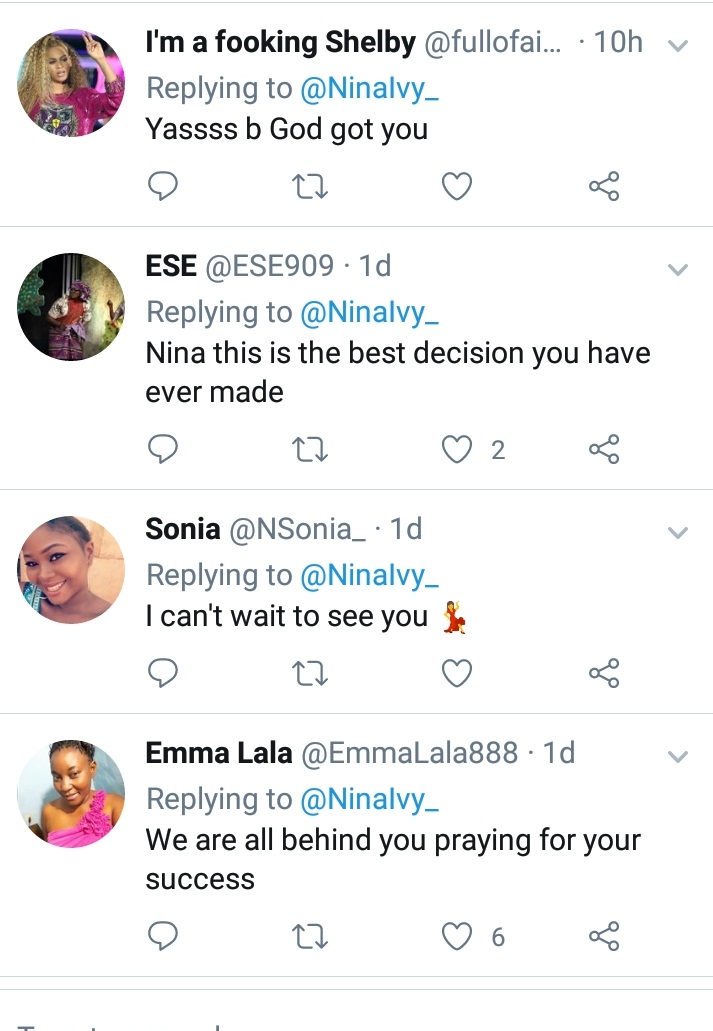Like ESE's tweet with 2 likes
The height and width of the screenshot is (1031, 713).
457,450
